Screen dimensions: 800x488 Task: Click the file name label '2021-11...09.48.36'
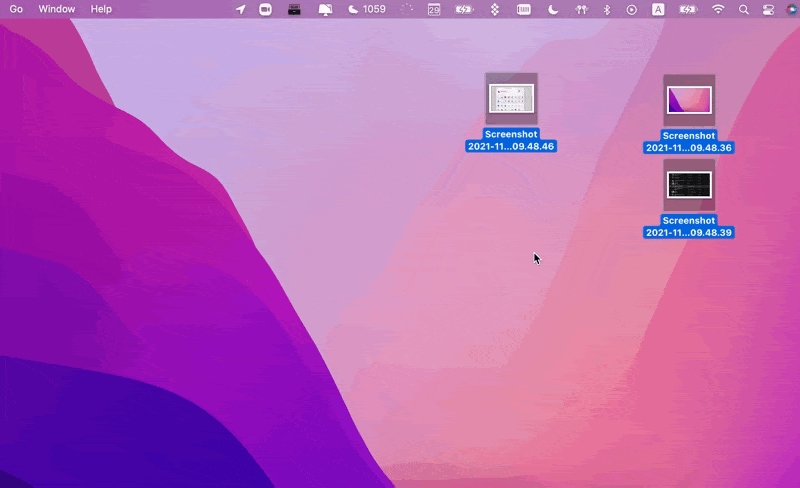(689, 148)
